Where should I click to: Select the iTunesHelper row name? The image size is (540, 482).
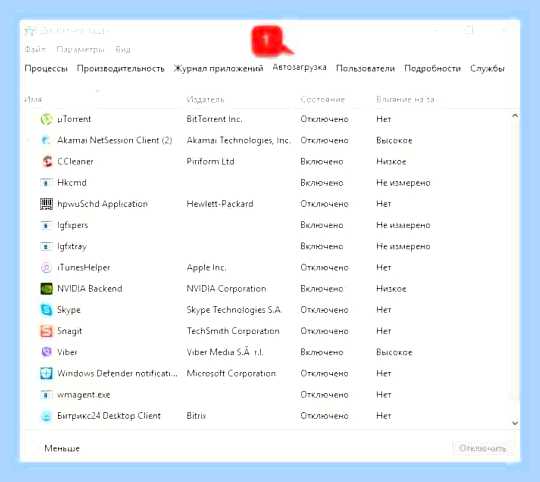click(84, 268)
